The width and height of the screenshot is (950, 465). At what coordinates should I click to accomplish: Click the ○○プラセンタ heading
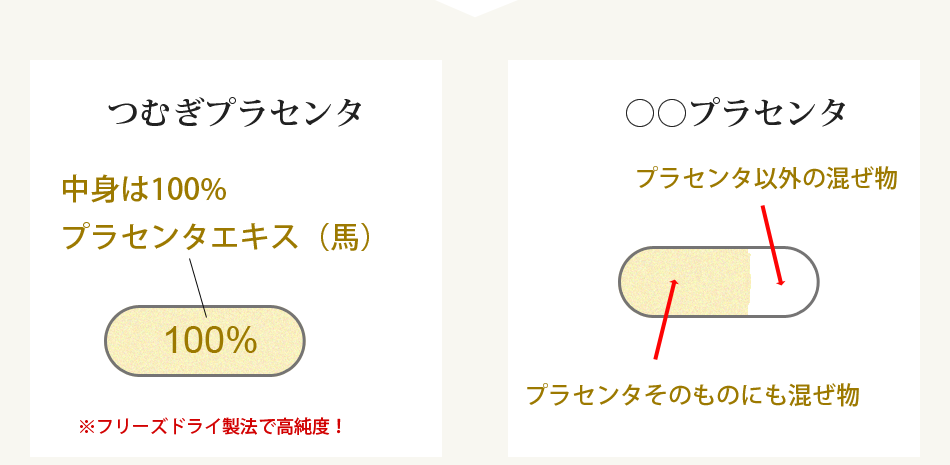[736, 113]
